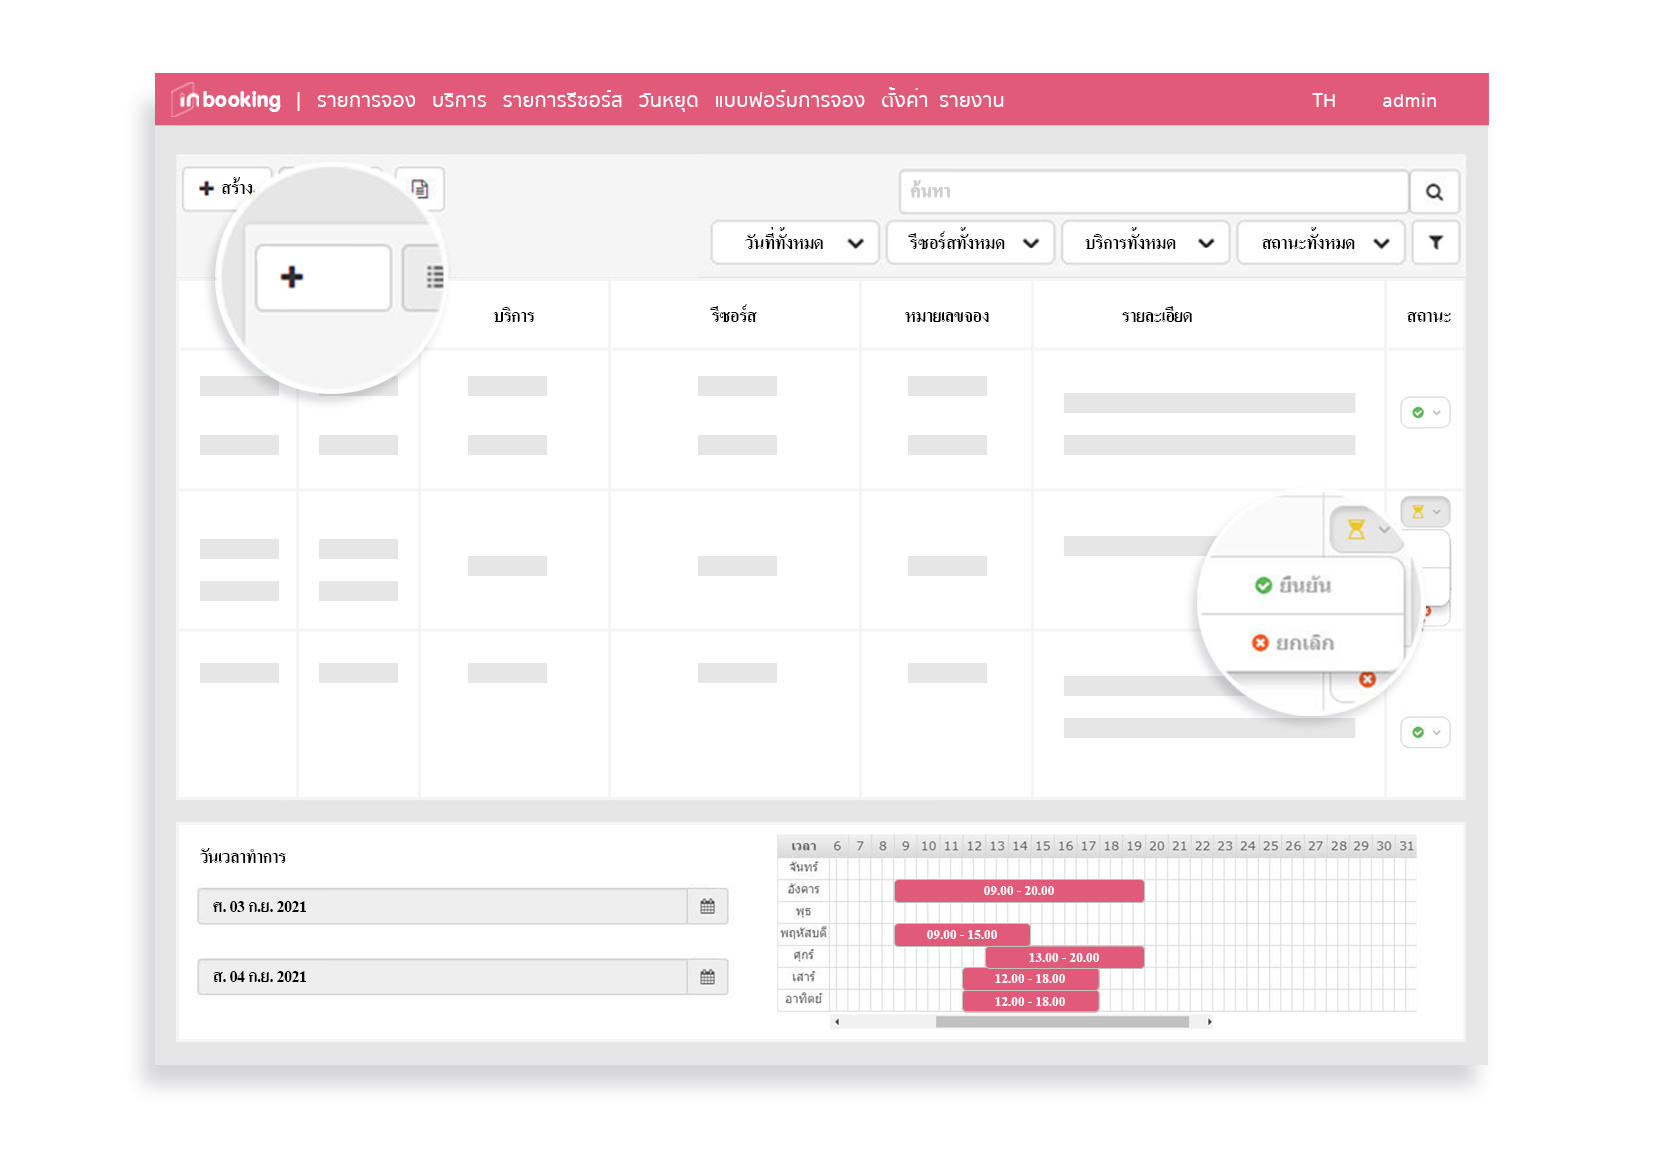The width and height of the screenshot is (1680, 1152).
Task: Click the ศุกร์ row label
Action: click(803, 955)
